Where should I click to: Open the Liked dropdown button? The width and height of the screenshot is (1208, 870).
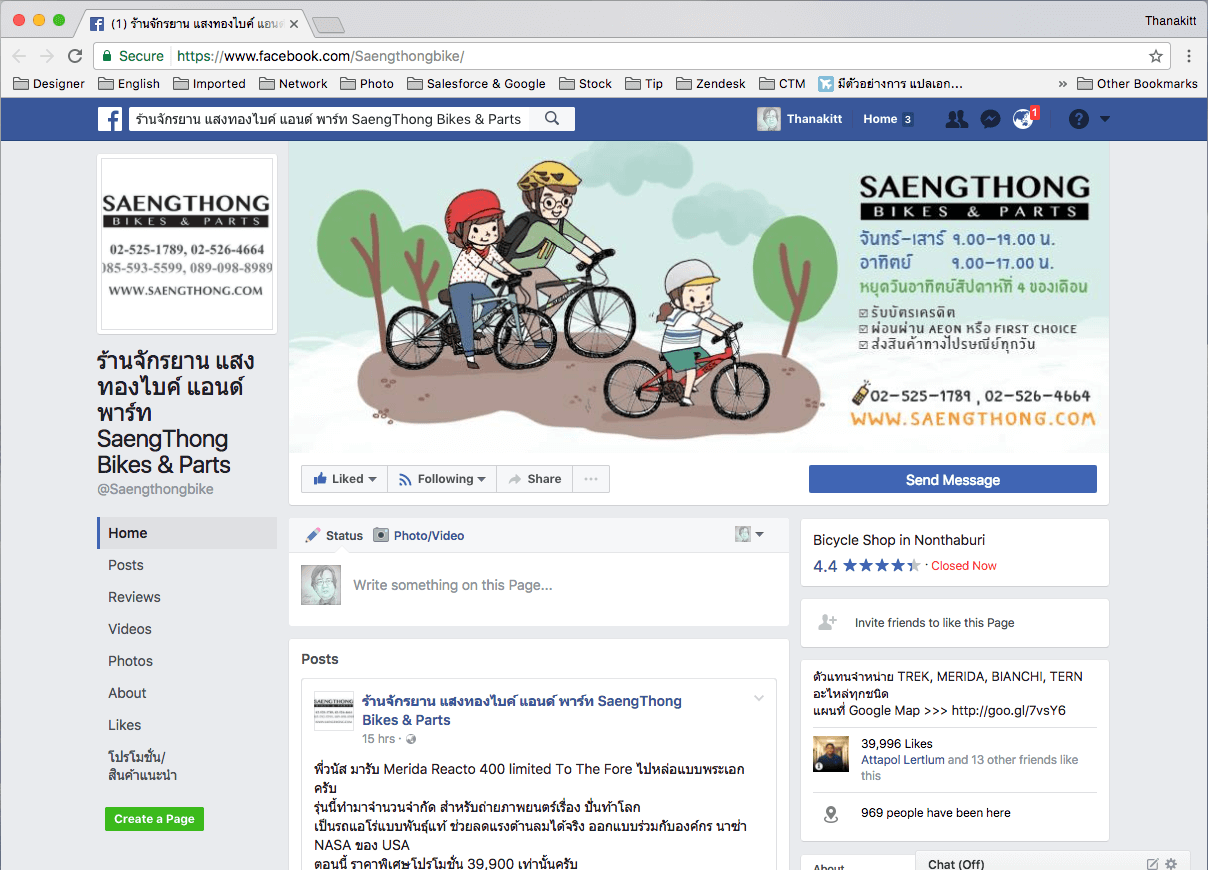click(345, 479)
